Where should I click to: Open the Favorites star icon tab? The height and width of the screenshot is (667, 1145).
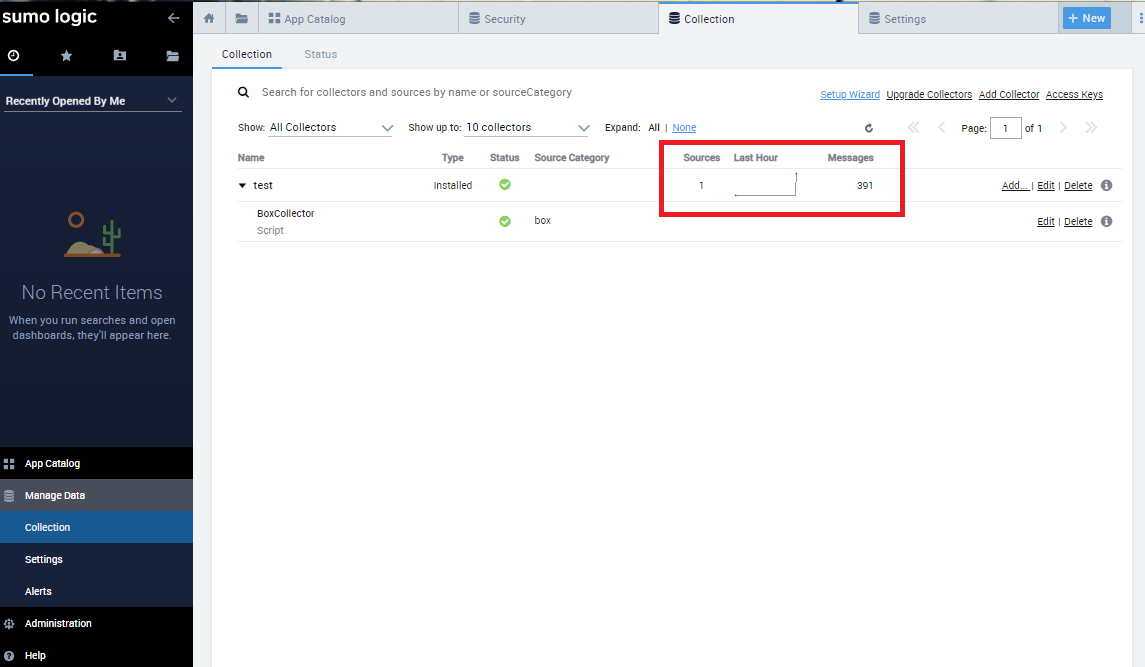point(66,56)
